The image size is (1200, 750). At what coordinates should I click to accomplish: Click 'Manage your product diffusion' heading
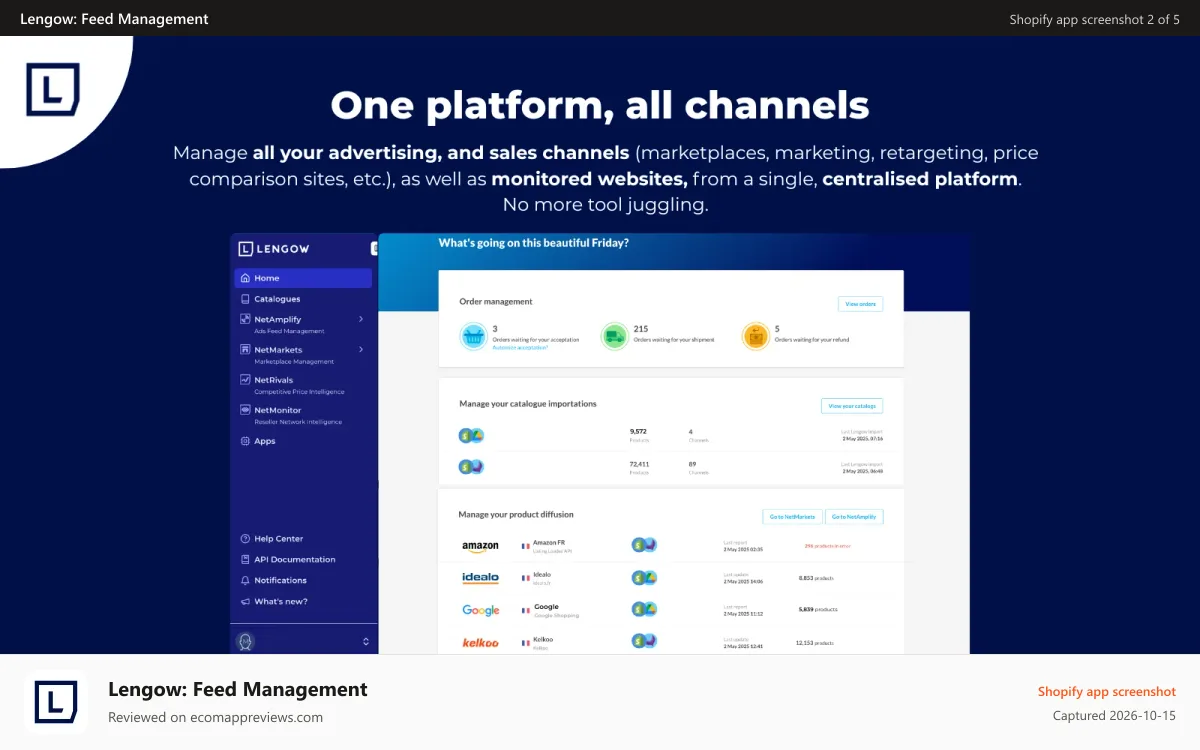click(x=516, y=514)
